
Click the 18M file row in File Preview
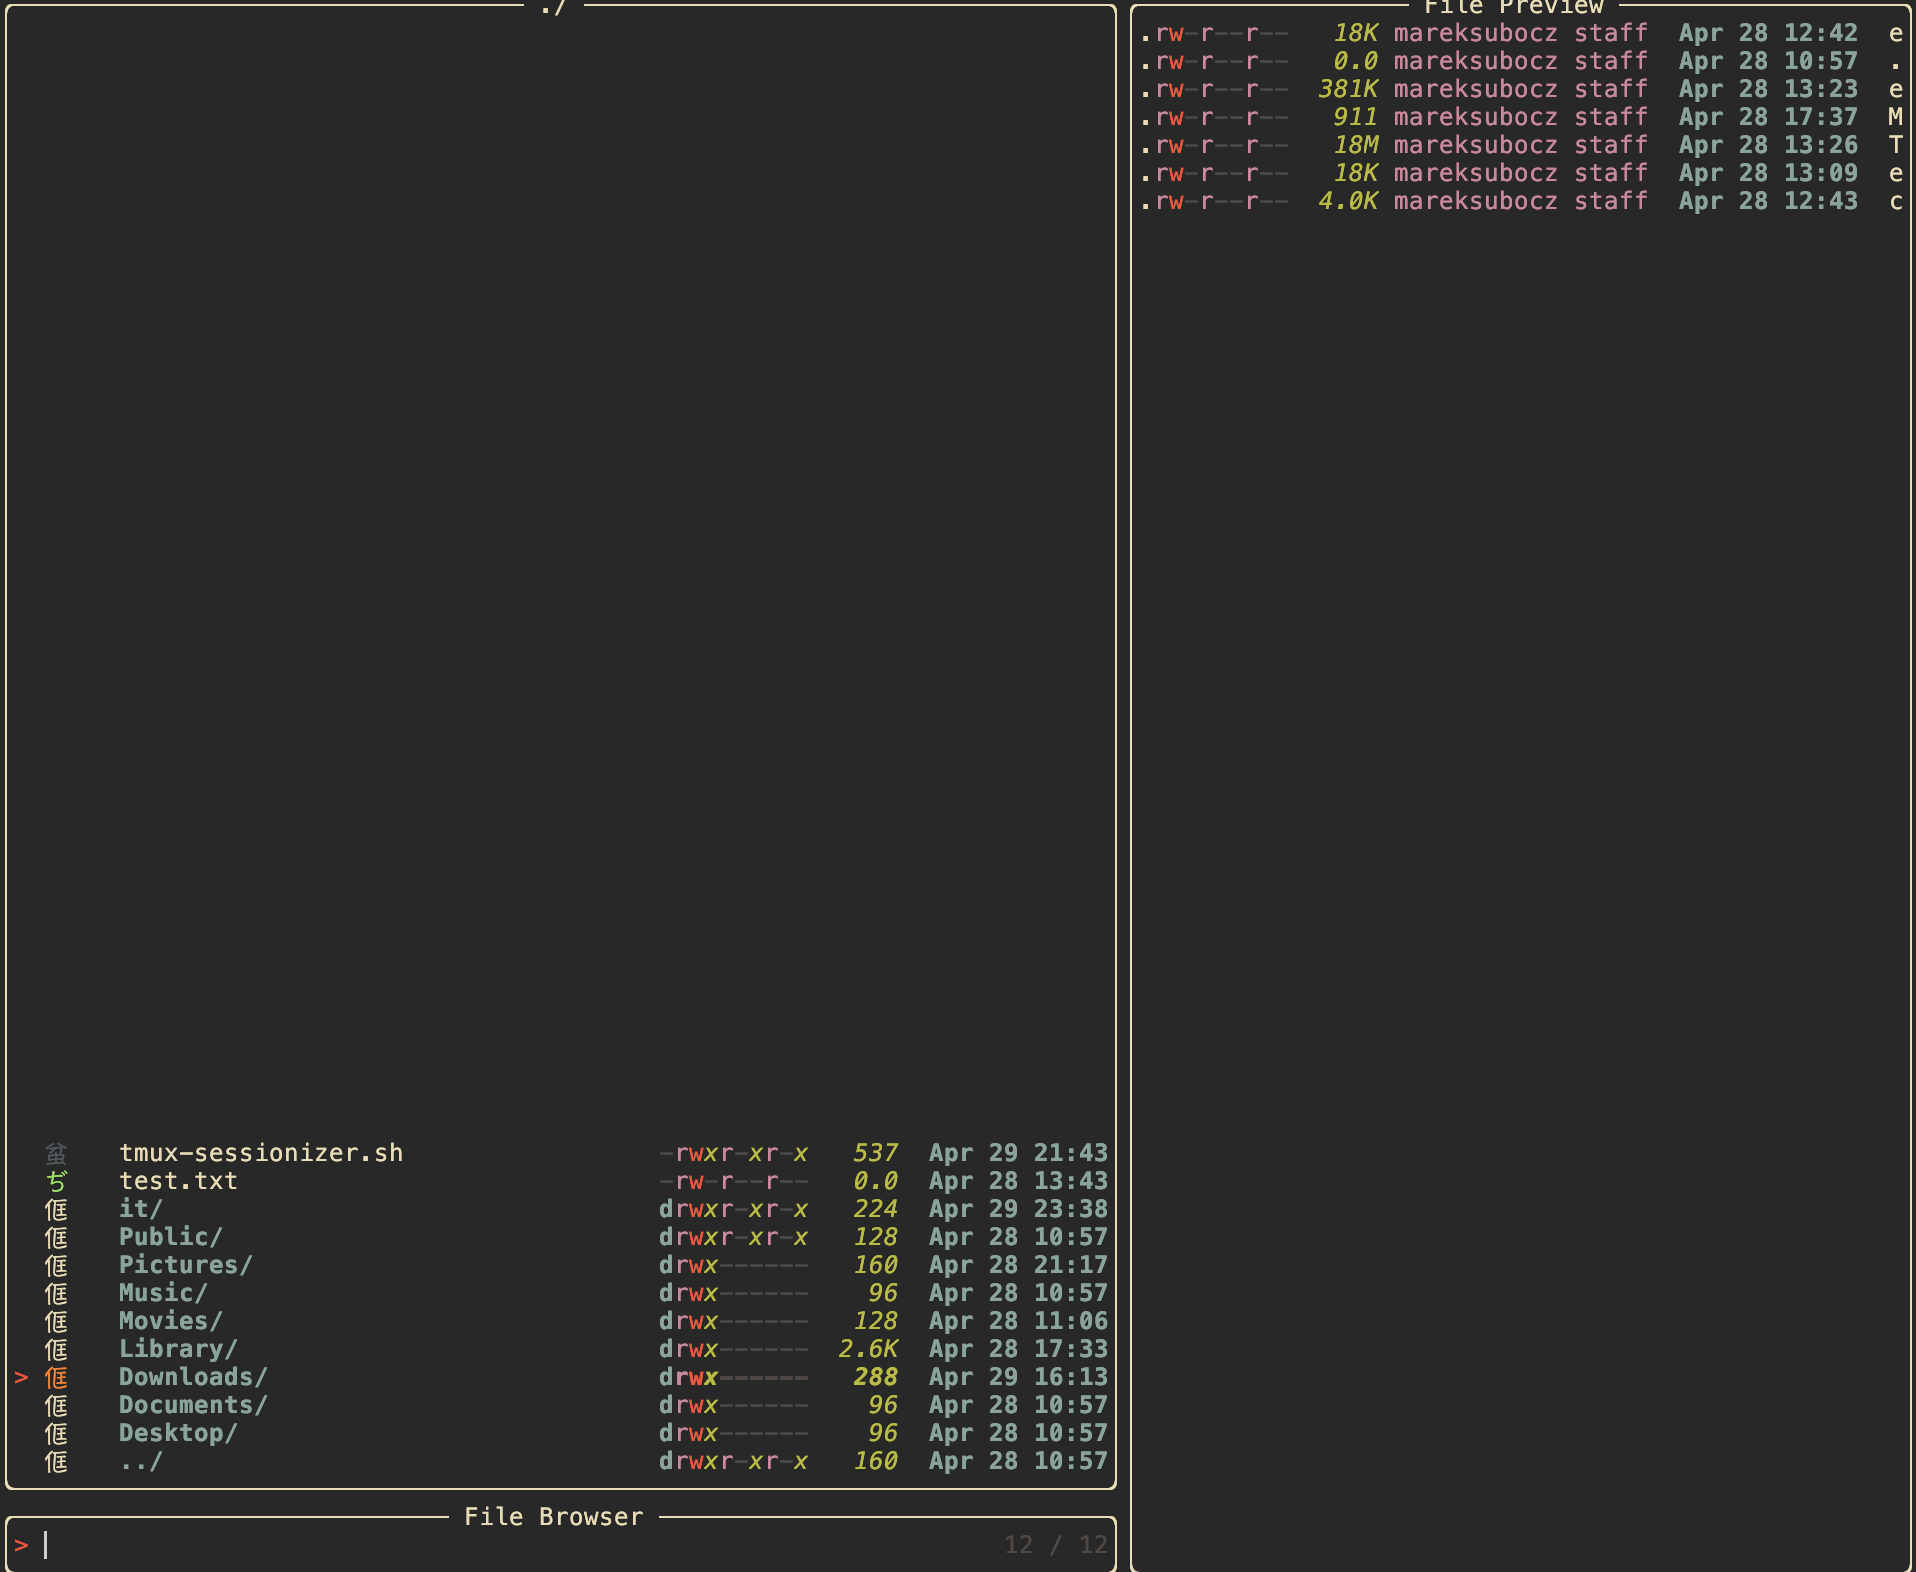[x=1500, y=145]
